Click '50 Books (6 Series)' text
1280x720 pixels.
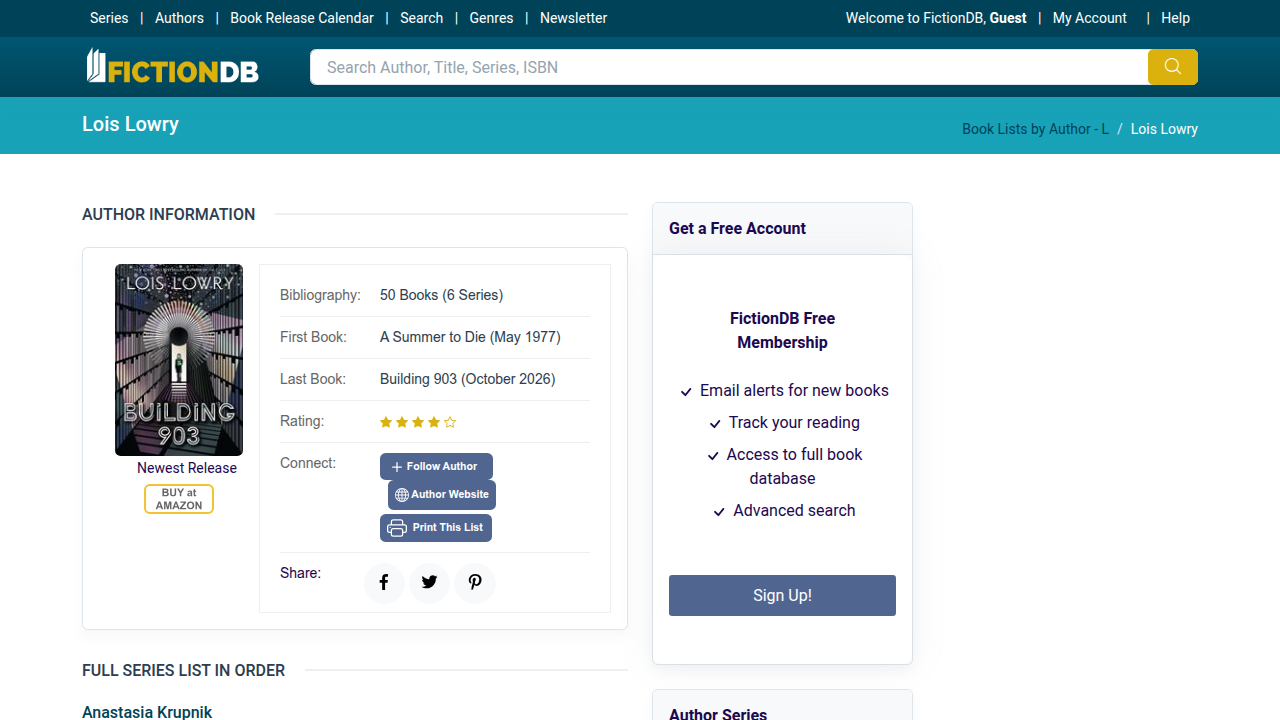[x=441, y=295]
